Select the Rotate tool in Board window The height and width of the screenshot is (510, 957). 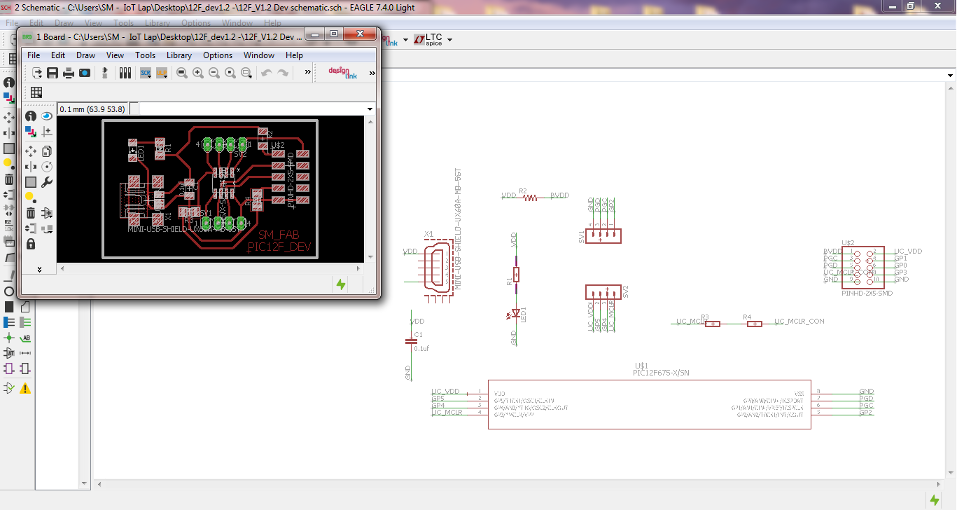click(x=46, y=167)
